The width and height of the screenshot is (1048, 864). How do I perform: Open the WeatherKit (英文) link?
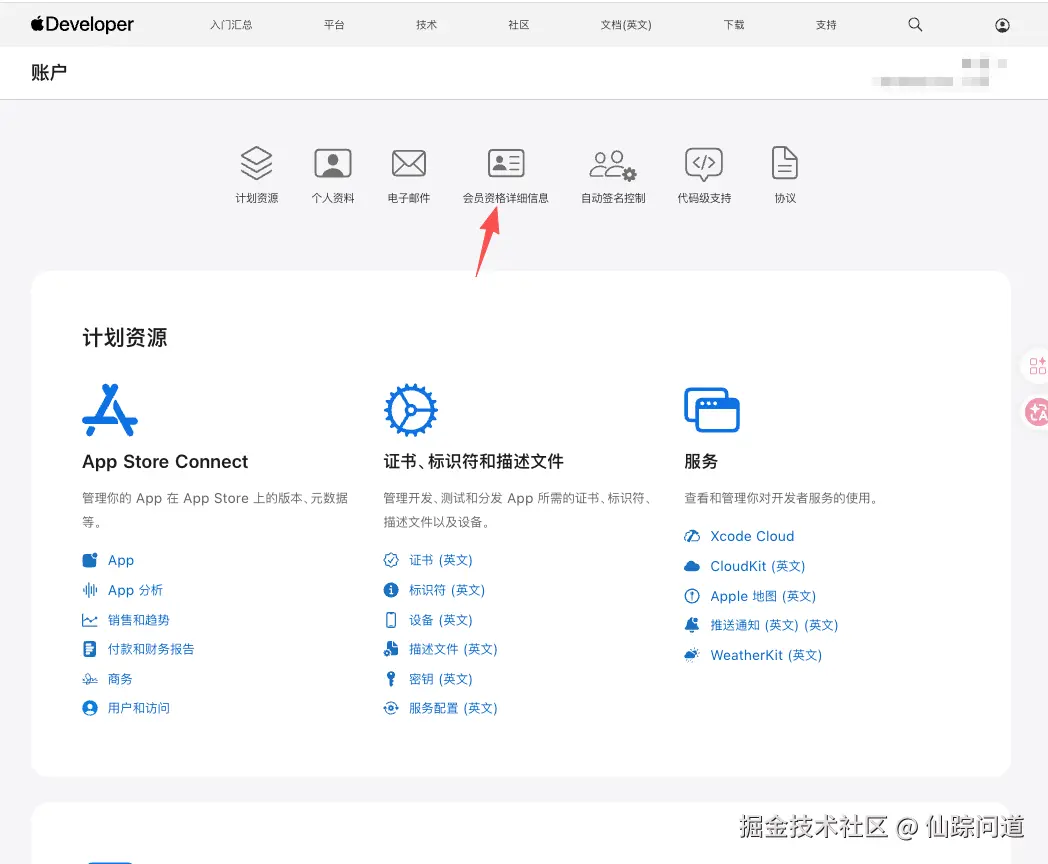click(766, 655)
